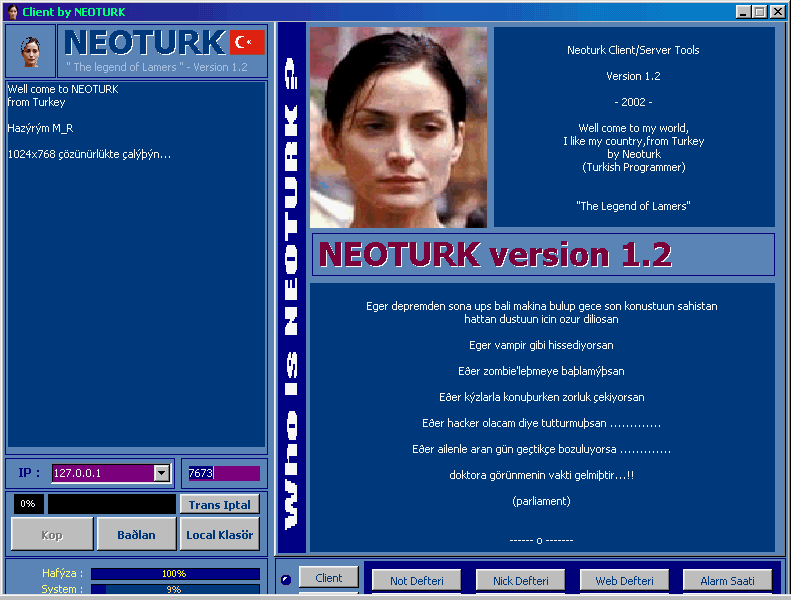The width and height of the screenshot is (791, 600).
Task: Click the avatar icon in the top-left panel
Action: click(30, 52)
